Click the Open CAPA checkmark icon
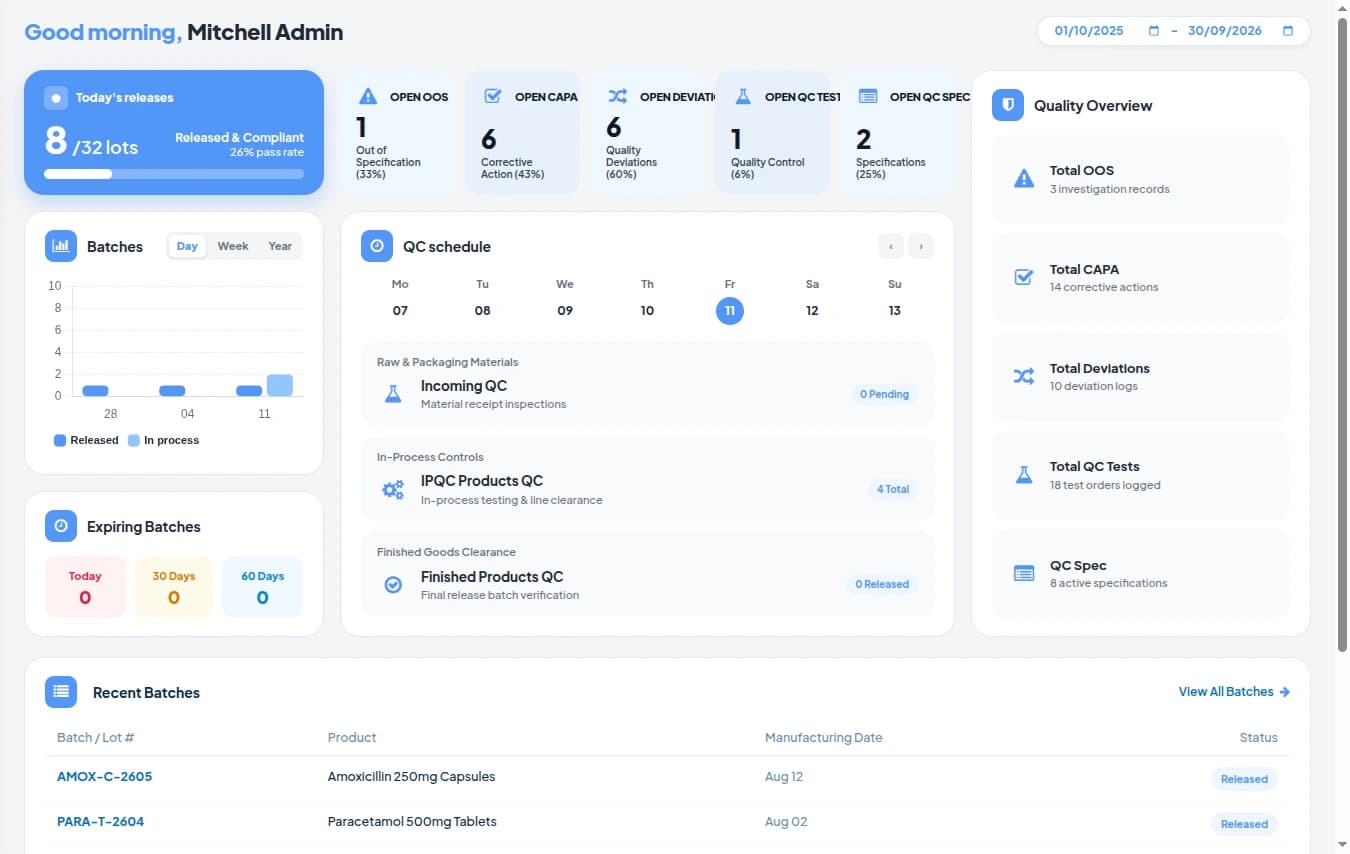This screenshot has height=854, width=1350. point(493,97)
